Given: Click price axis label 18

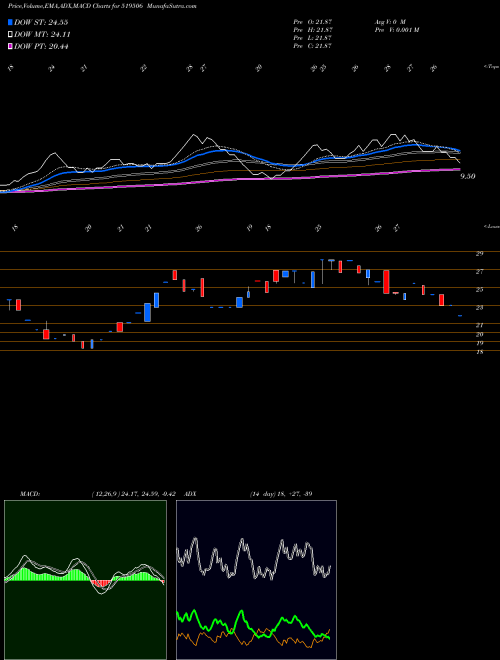Looking at the screenshot, I should pos(479,352).
